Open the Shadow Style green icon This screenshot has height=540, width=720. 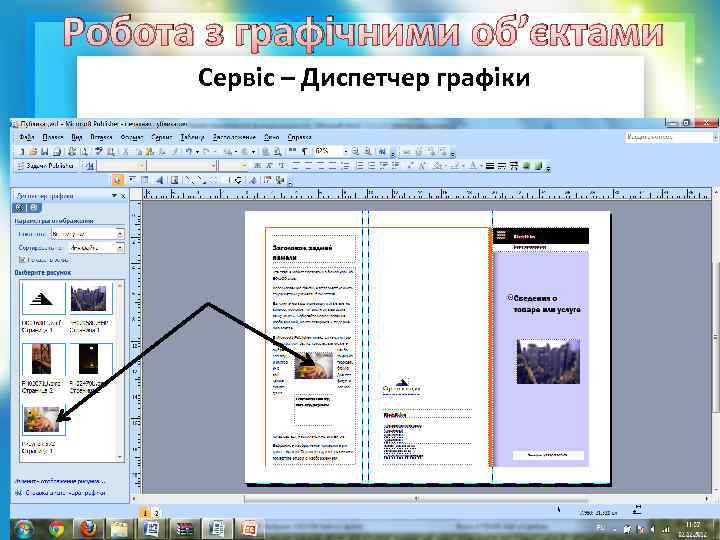pos(526,166)
